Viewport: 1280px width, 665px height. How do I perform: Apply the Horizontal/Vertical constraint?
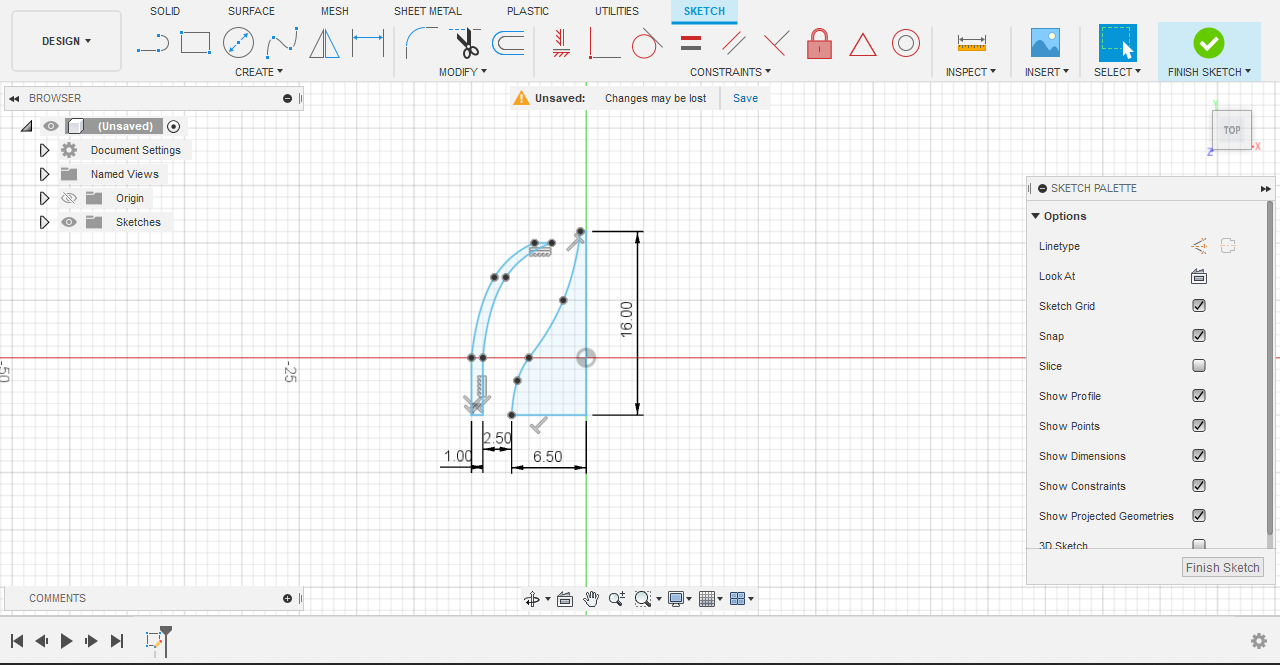[x=561, y=43]
